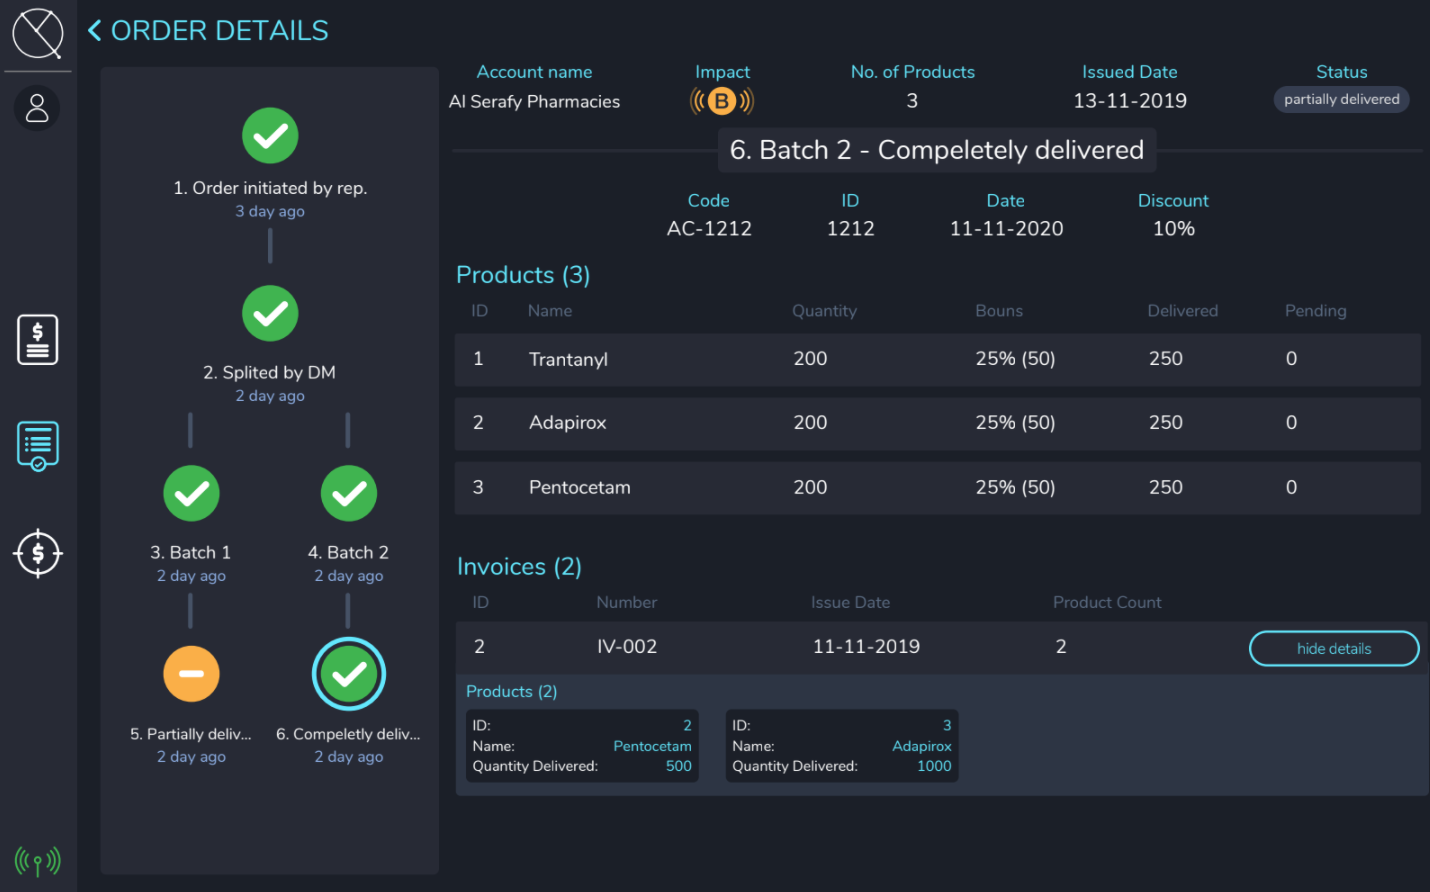The width and height of the screenshot is (1430, 892).
Task: Collapse invoice with hide details button
Action: (x=1333, y=648)
